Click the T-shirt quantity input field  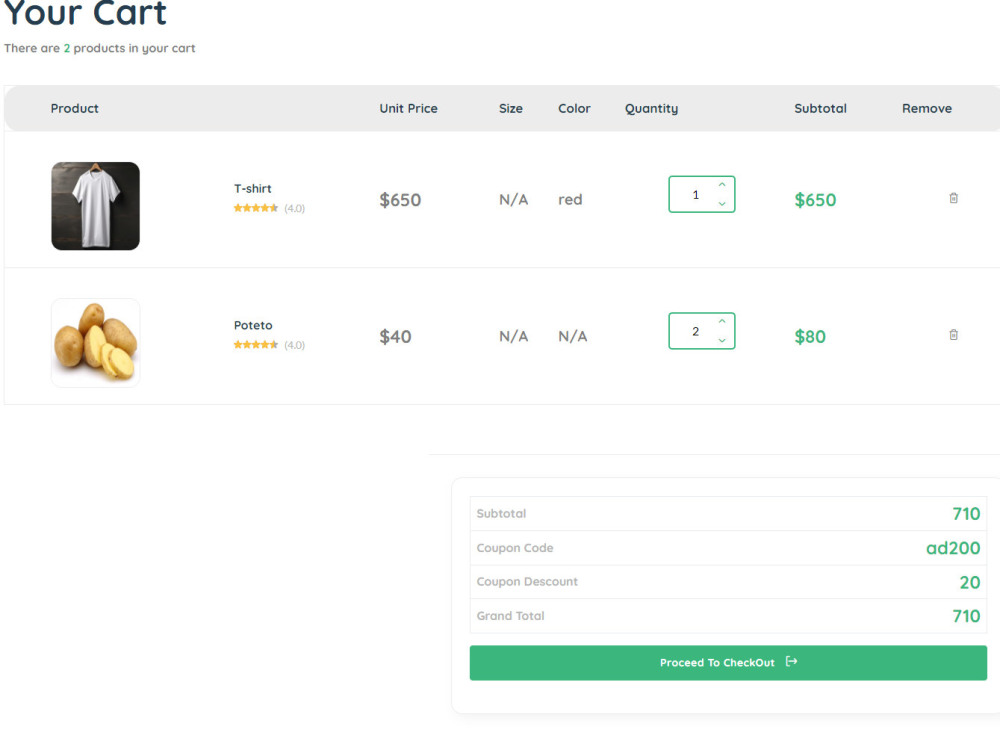pos(702,195)
